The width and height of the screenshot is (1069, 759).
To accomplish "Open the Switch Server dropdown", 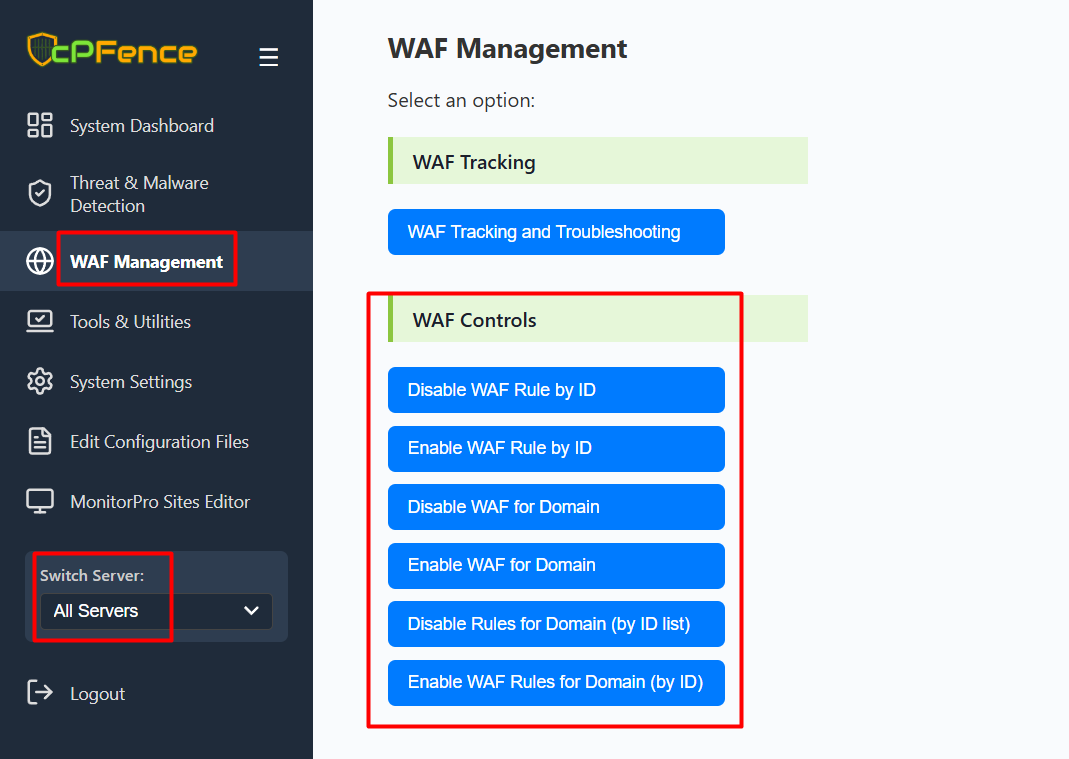I will click(156, 611).
